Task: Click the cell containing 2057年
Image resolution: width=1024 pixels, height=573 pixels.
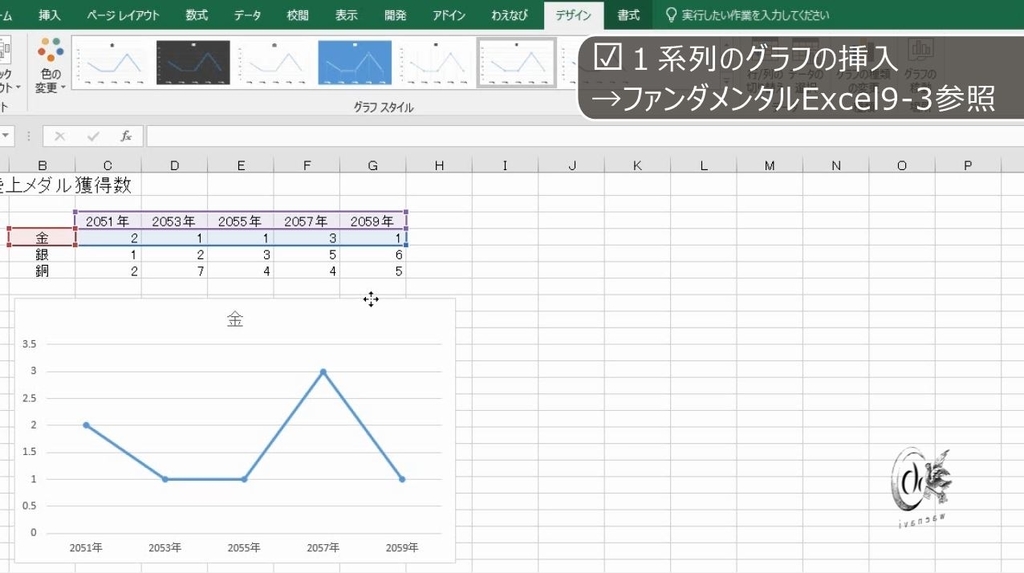Action: coord(307,221)
